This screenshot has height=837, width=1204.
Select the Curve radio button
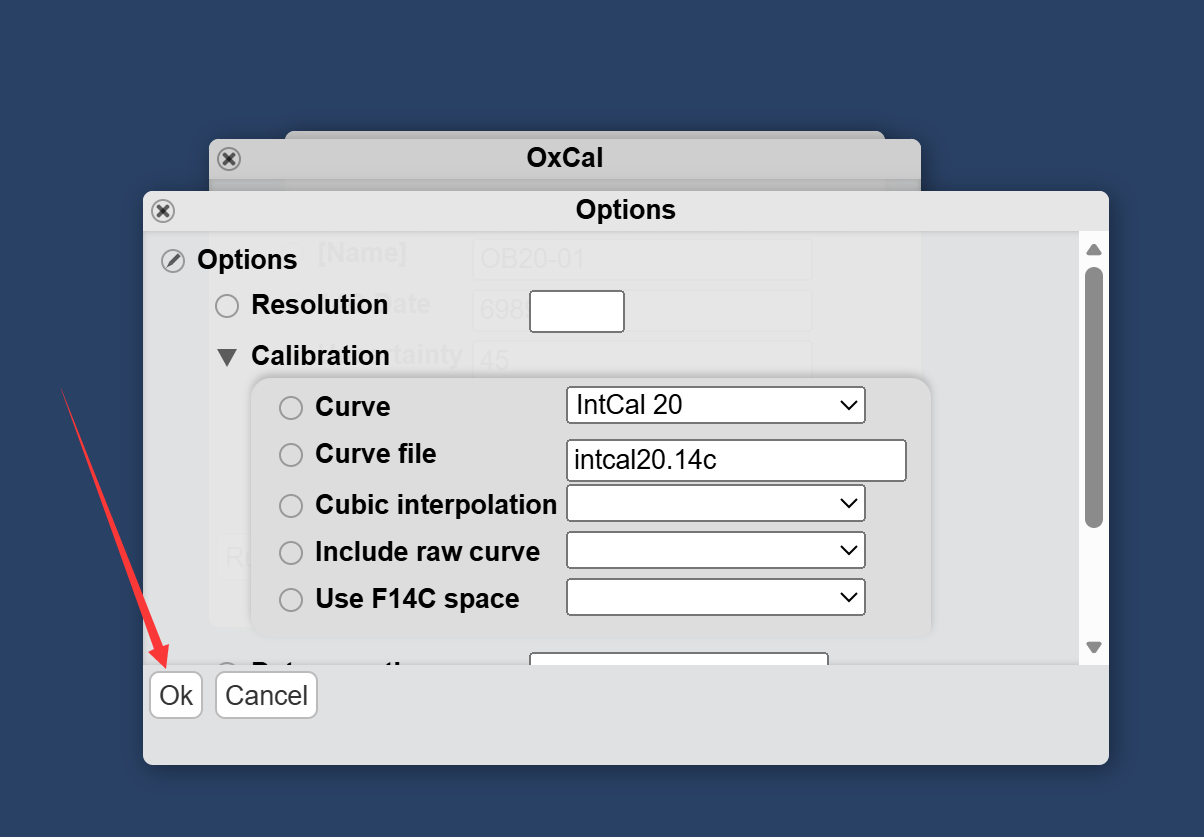(291, 408)
